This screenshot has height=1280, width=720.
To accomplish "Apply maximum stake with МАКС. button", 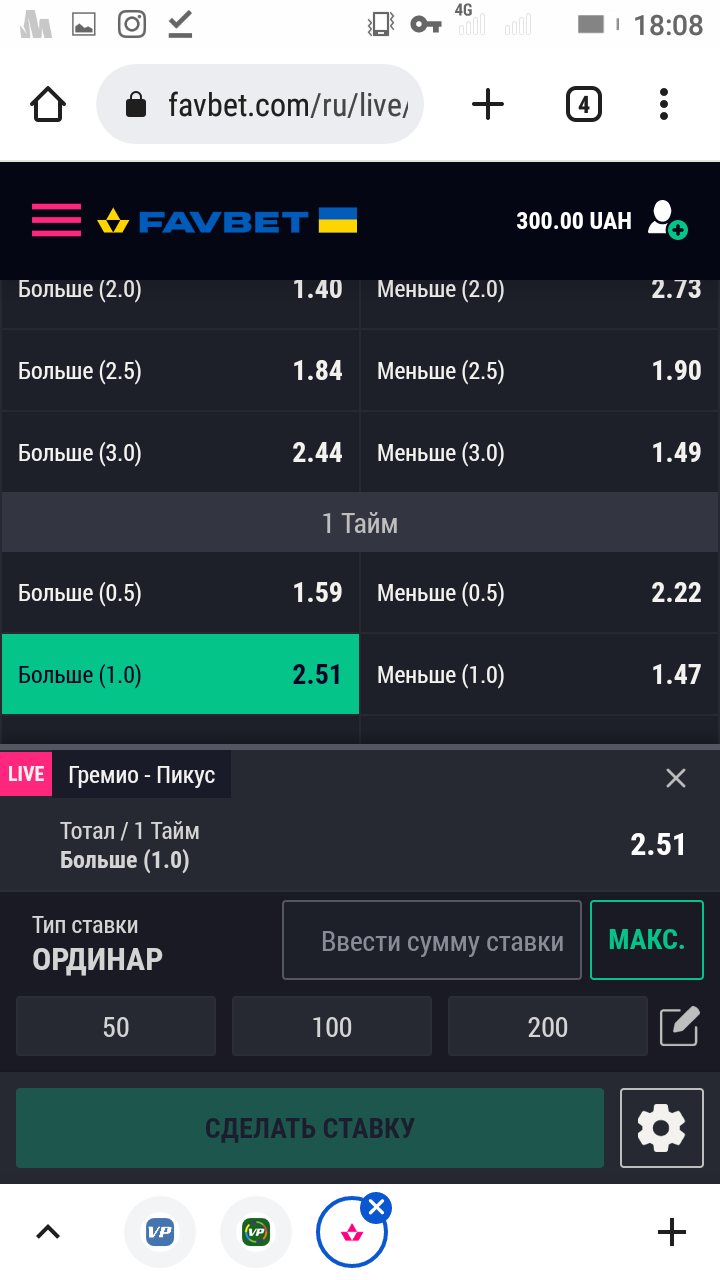I will (646, 939).
